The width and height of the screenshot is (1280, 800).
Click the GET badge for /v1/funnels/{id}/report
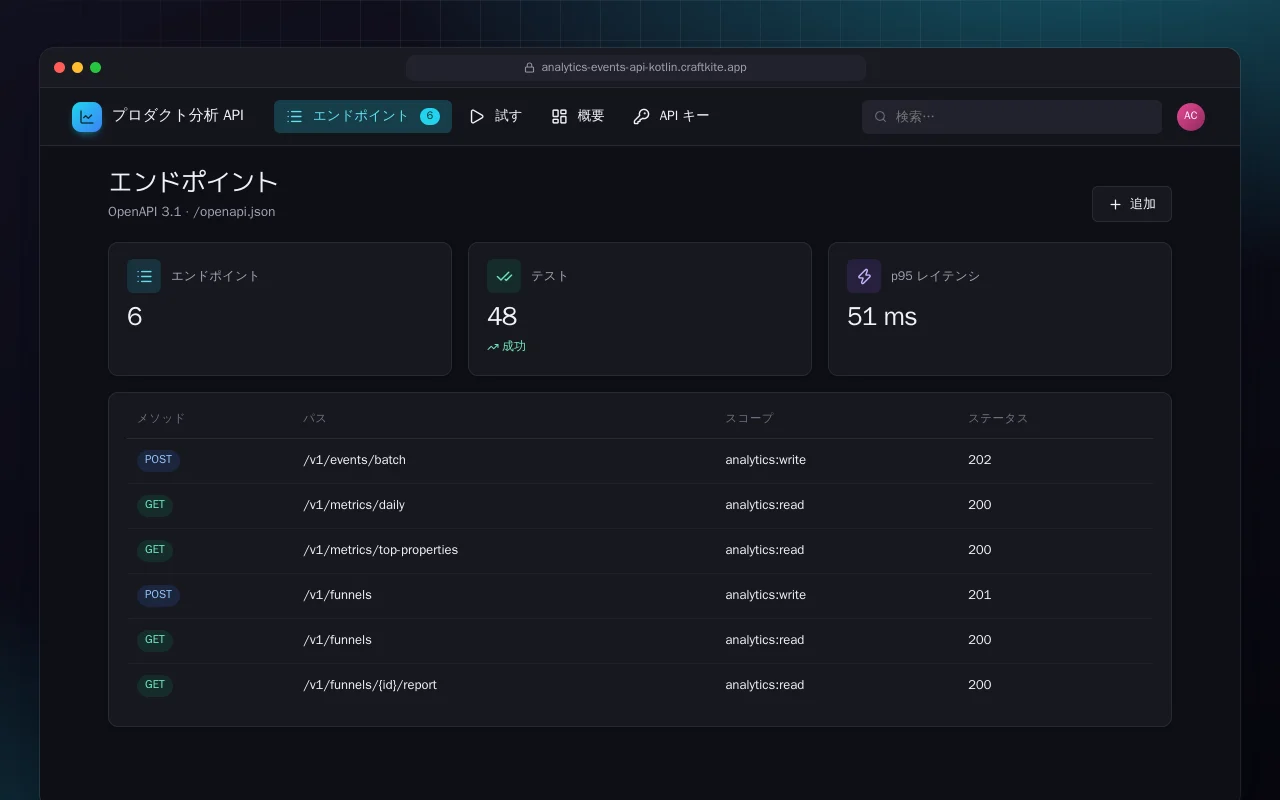155,685
